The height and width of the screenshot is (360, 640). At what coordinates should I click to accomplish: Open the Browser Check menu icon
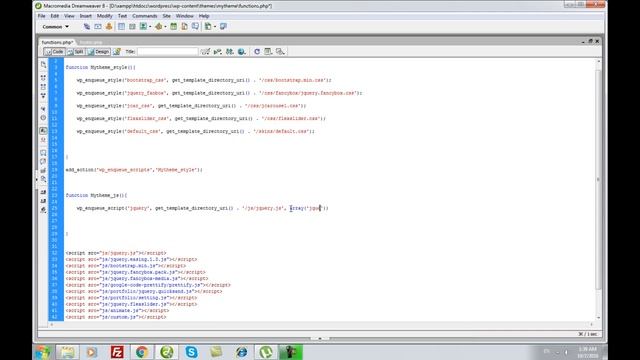pyautogui.click(x=205, y=51)
